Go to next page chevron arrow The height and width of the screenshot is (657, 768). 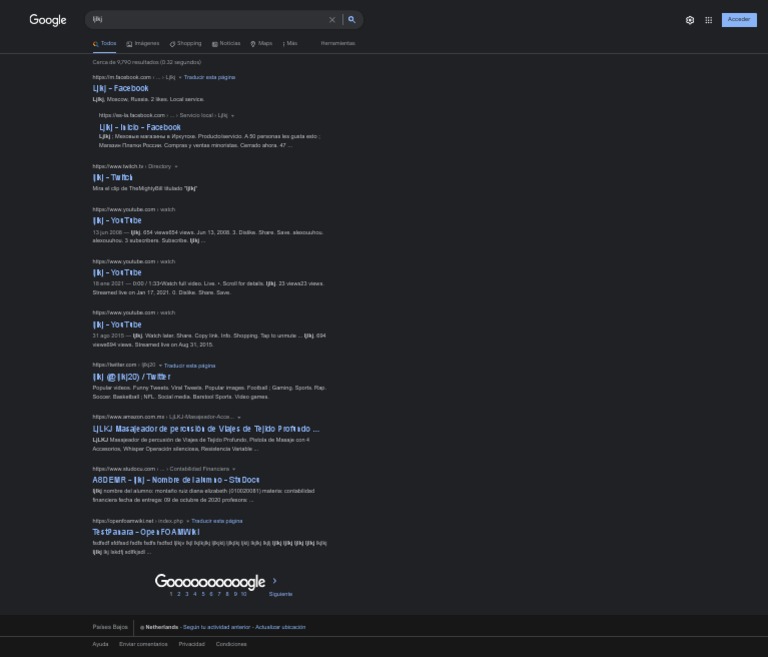pos(275,581)
